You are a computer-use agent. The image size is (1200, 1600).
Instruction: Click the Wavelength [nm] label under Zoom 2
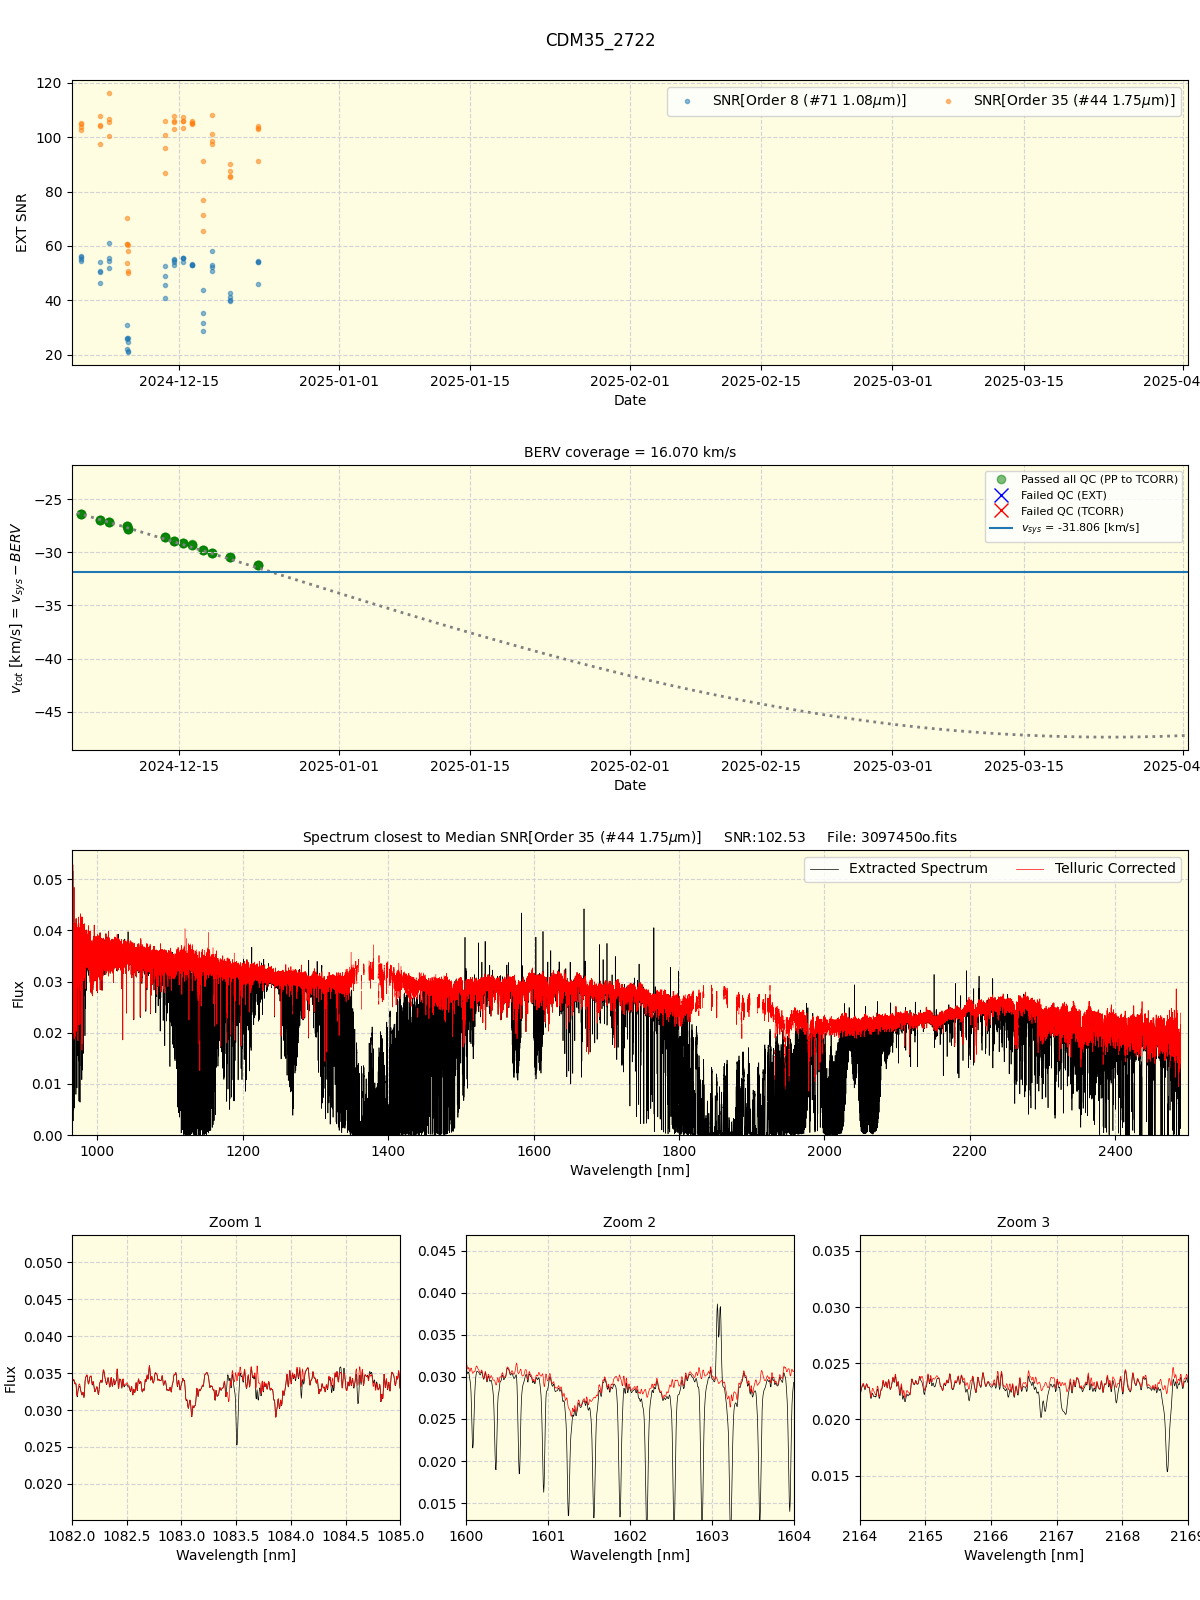[x=630, y=1555]
